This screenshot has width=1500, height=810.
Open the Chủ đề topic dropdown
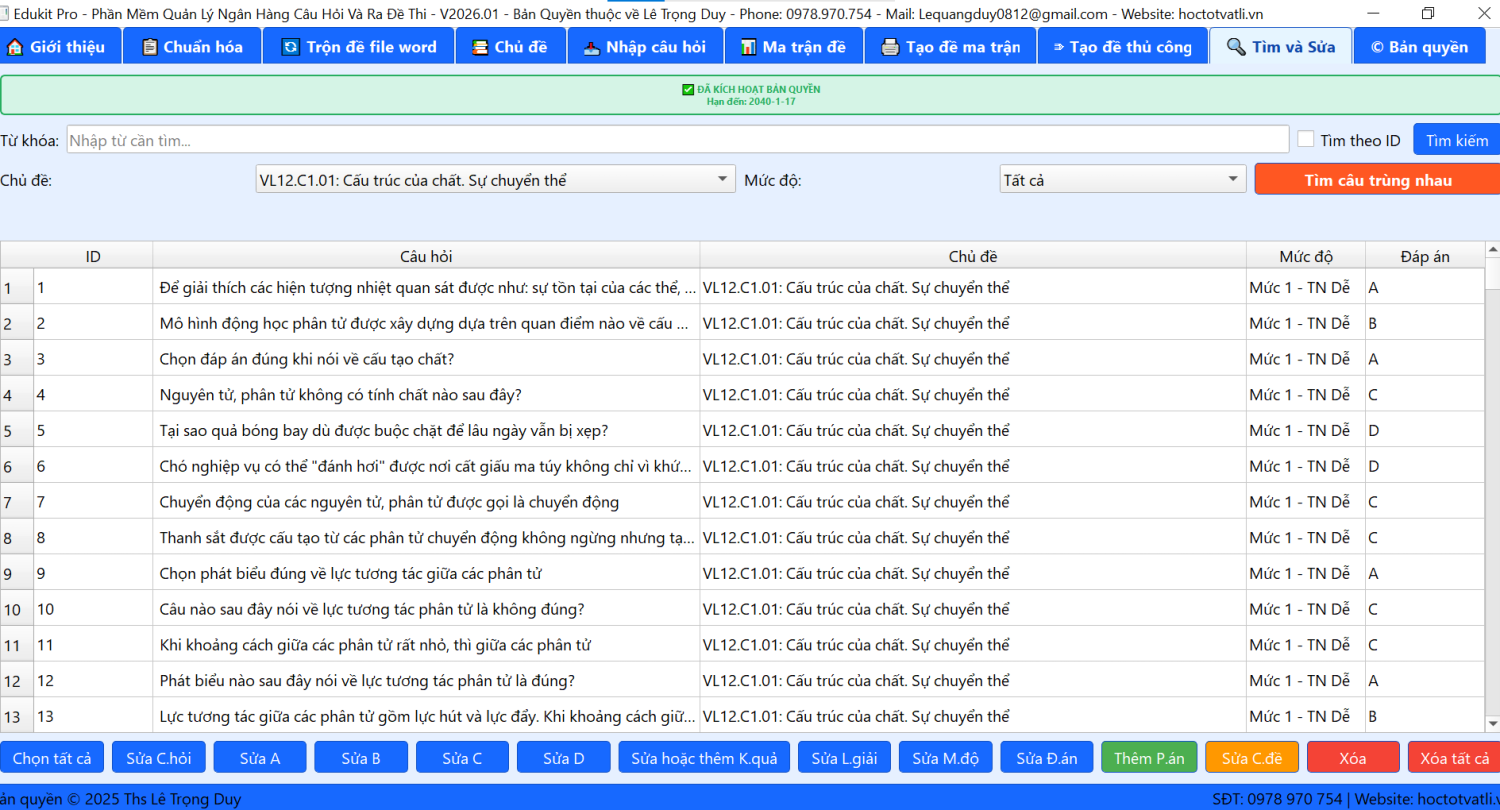(496, 180)
